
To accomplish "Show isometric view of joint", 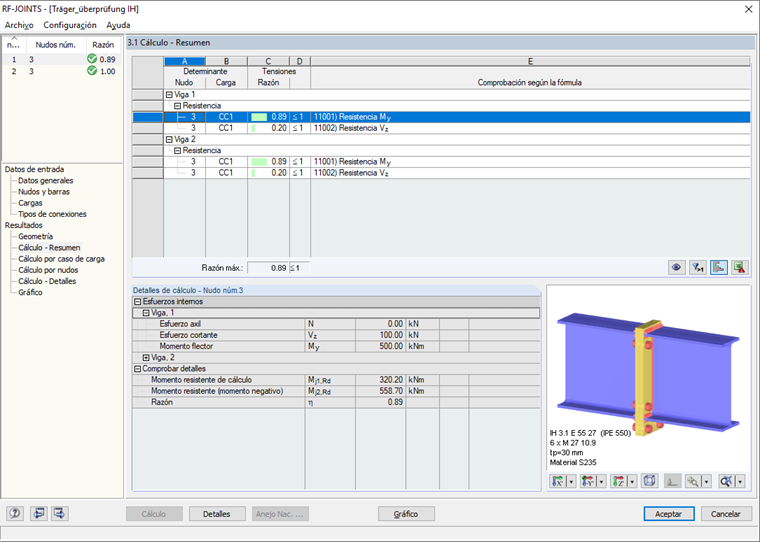I will coord(649,481).
